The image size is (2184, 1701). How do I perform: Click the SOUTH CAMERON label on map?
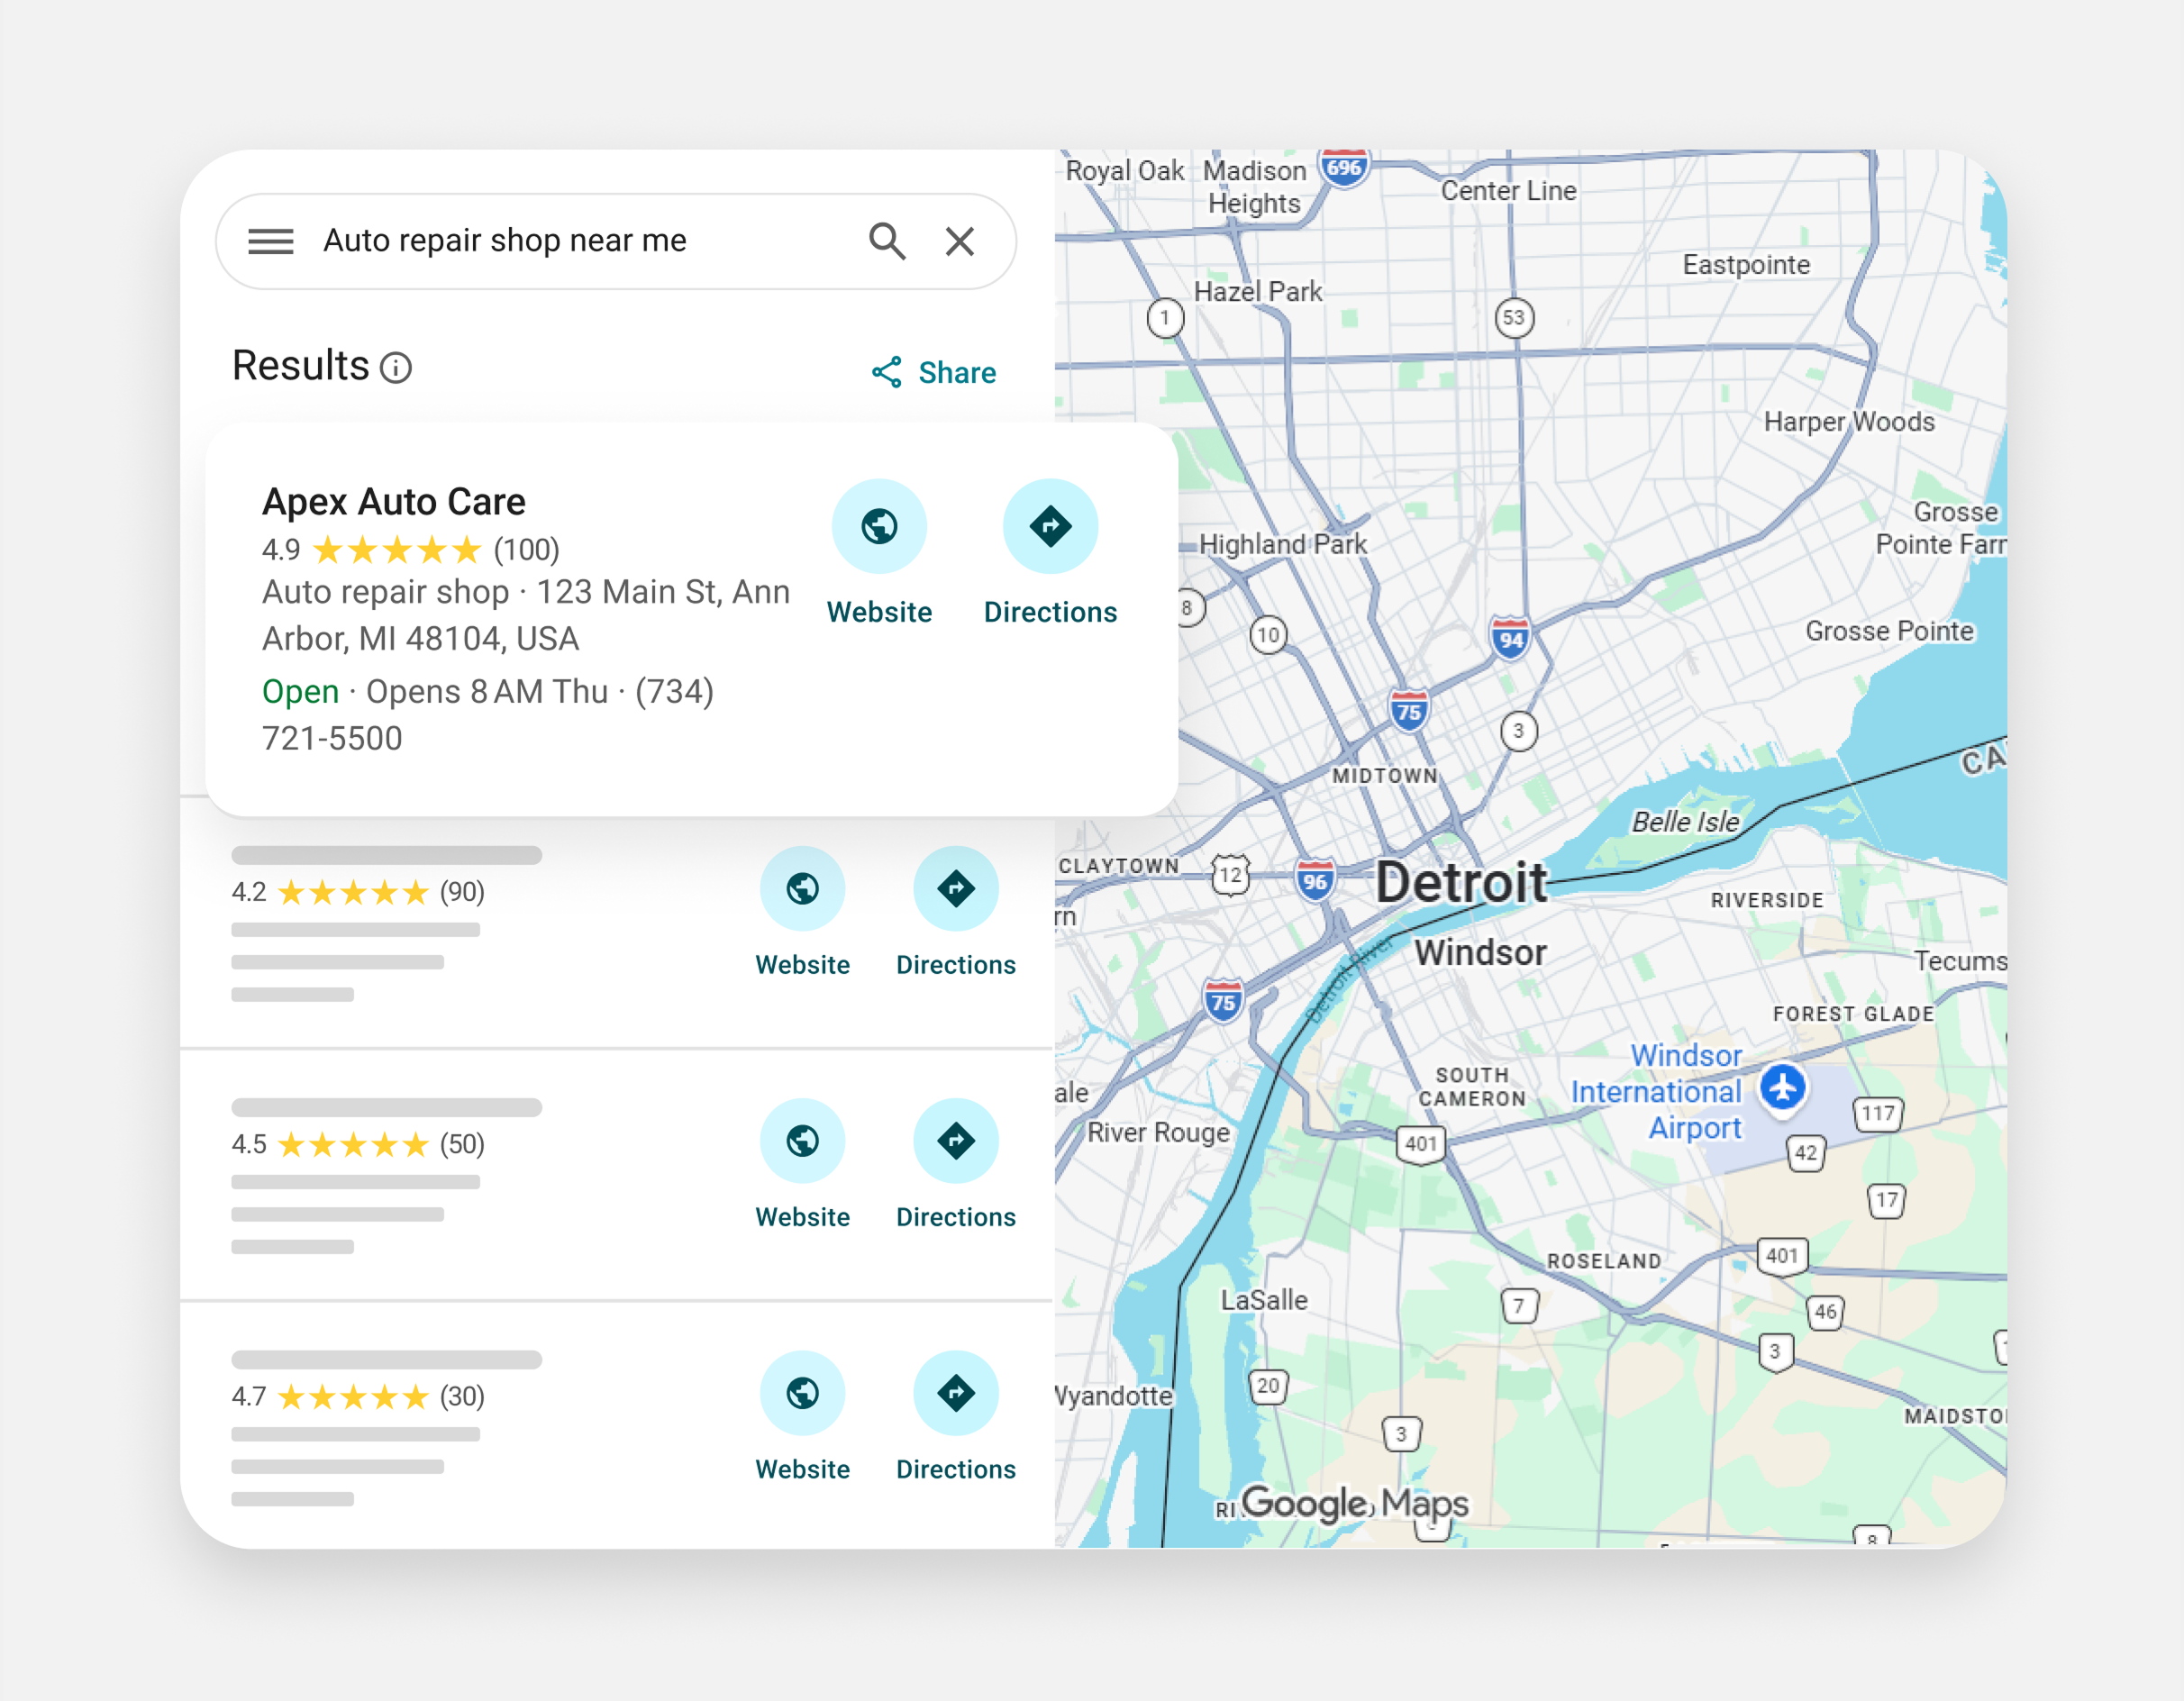(x=1472, y=1087)
